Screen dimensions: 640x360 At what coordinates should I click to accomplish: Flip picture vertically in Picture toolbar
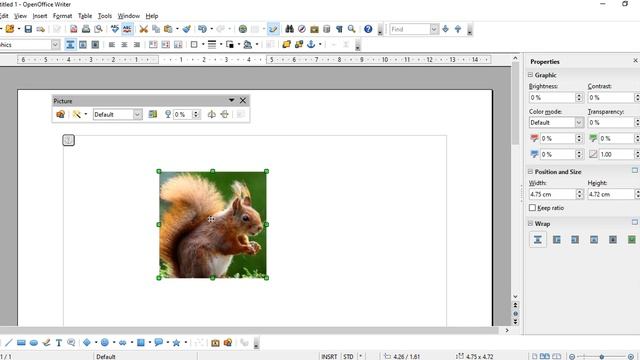[224, 114]
